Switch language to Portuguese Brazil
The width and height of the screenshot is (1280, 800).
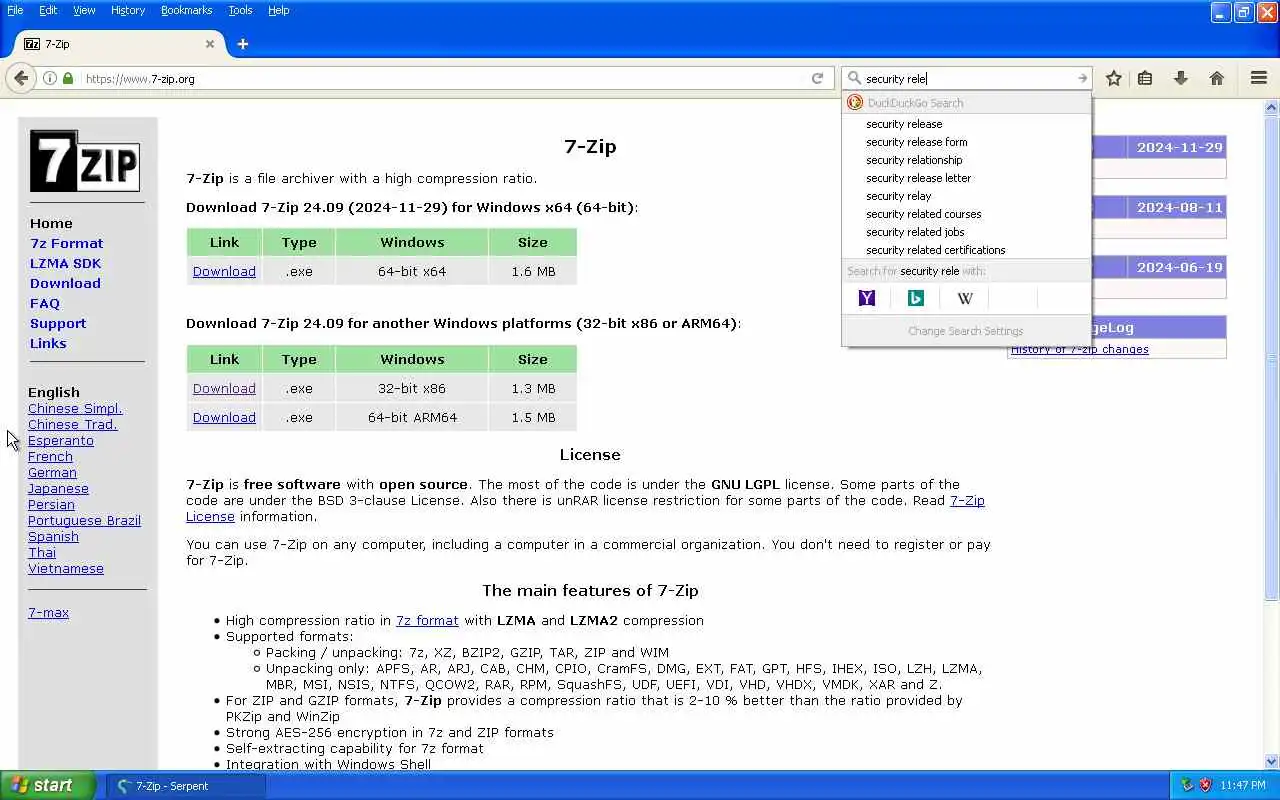pos(84,520)
